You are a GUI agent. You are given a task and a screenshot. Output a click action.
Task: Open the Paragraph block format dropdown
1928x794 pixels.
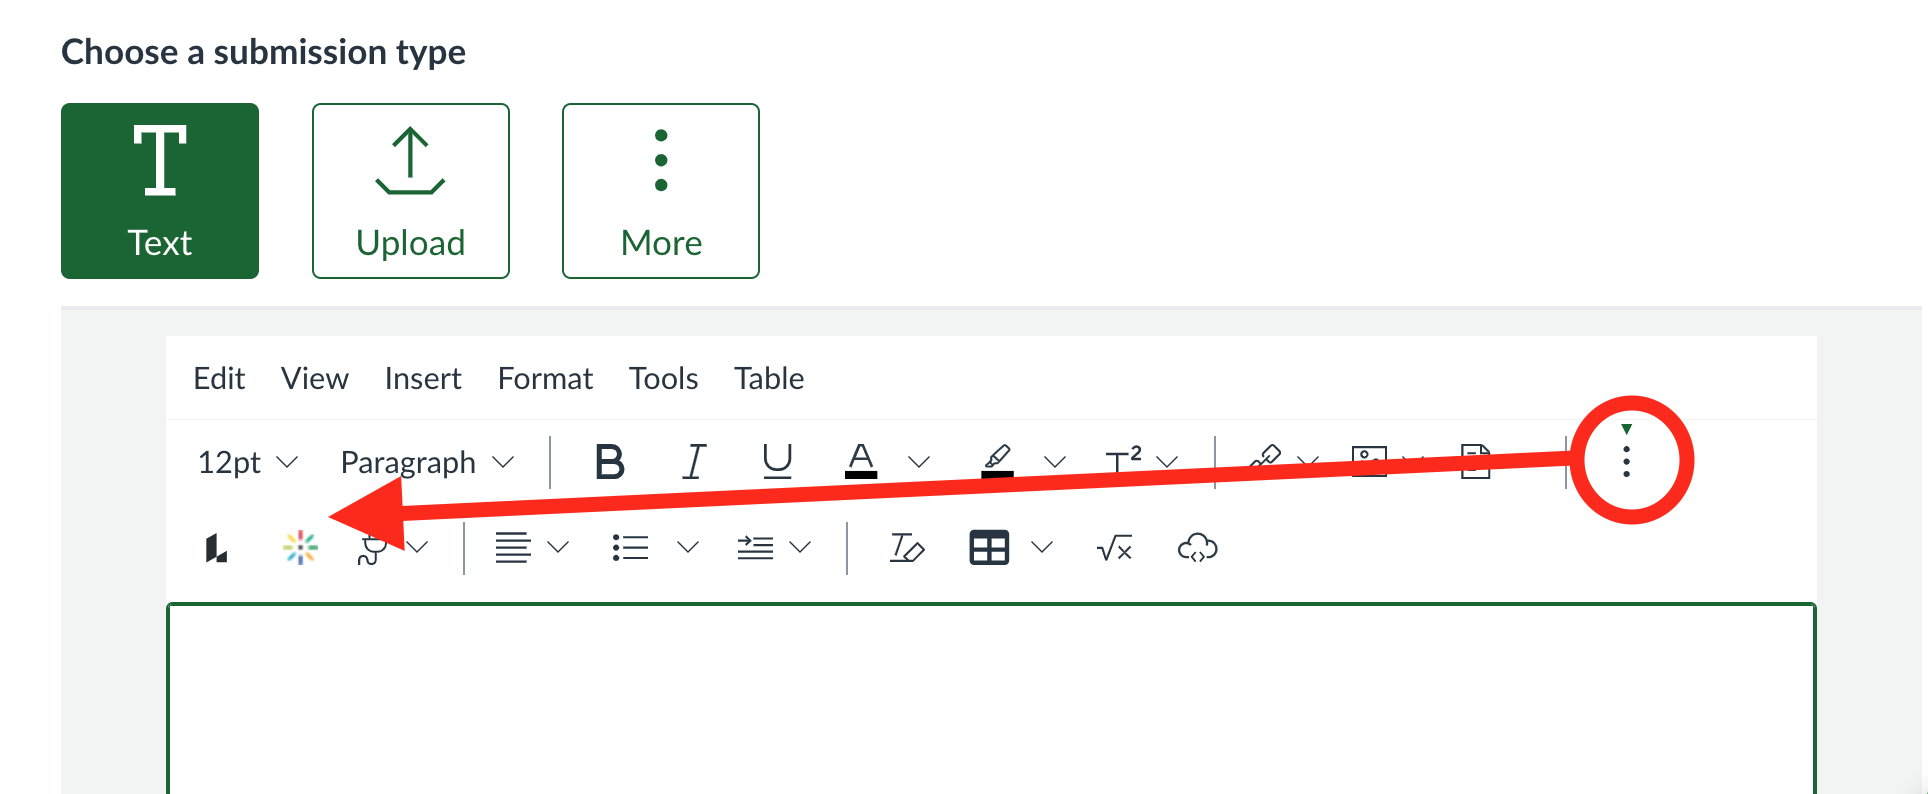point(427,462)
